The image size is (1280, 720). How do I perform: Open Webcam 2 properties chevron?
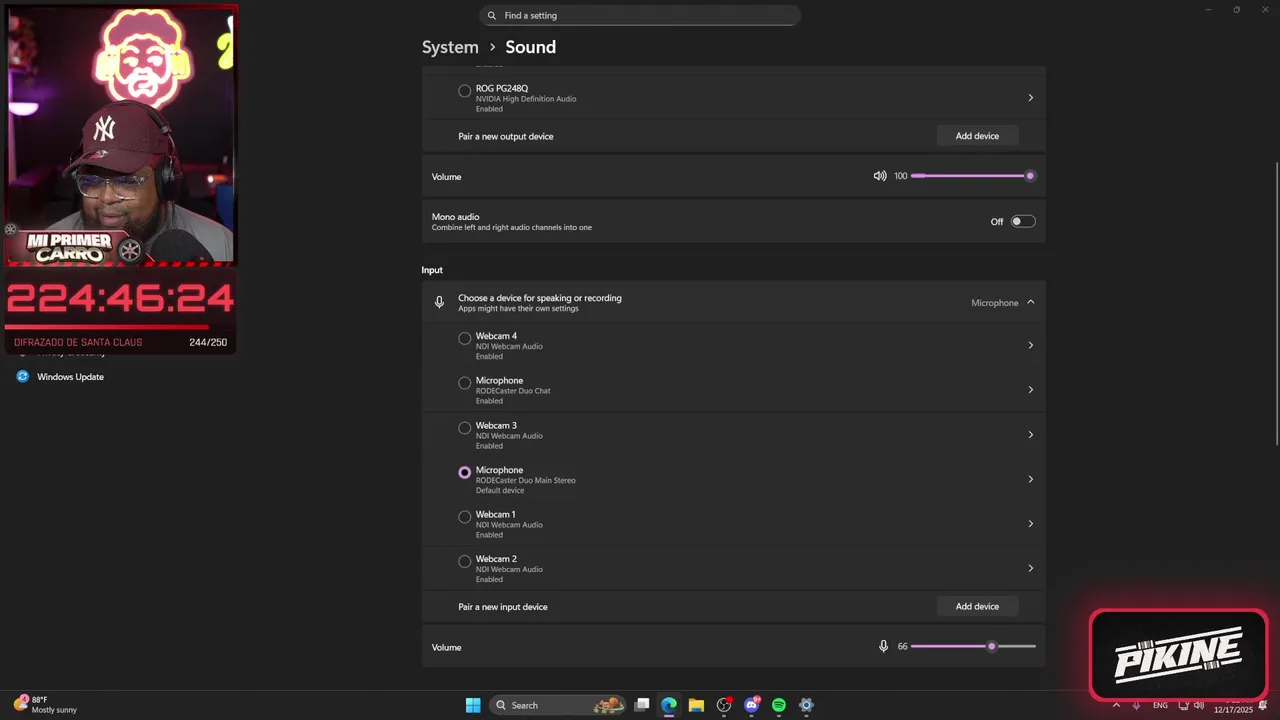pyautogui.click(x=1030, y=568)
